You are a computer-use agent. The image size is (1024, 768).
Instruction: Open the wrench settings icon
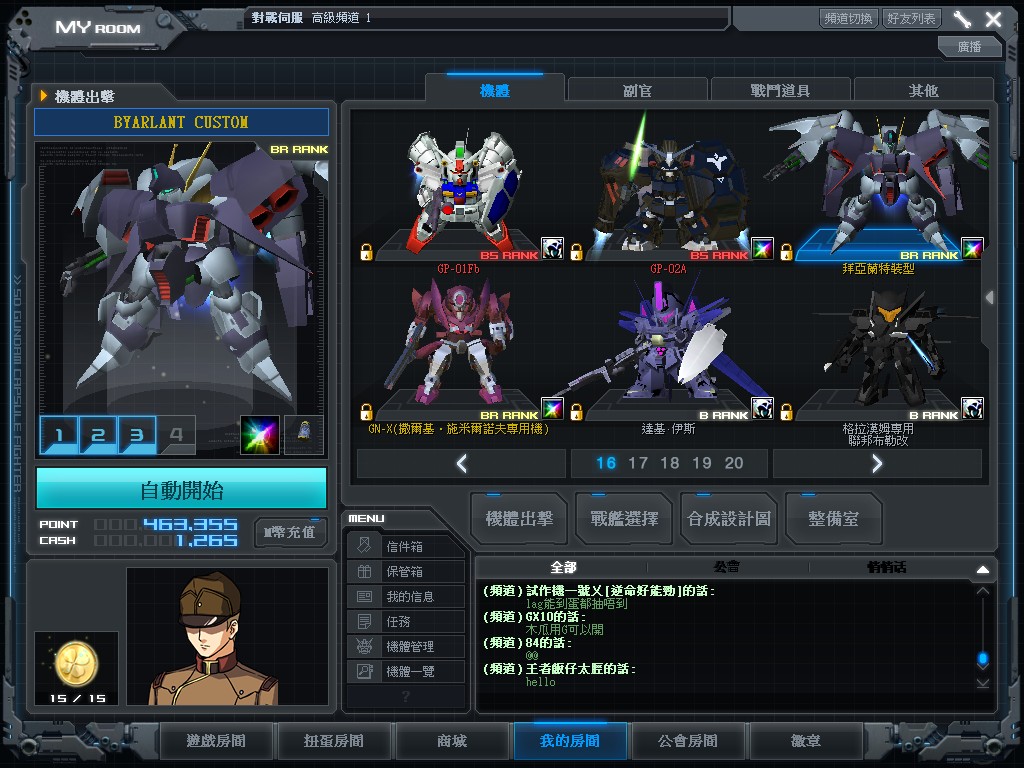(x=962, y=19)
